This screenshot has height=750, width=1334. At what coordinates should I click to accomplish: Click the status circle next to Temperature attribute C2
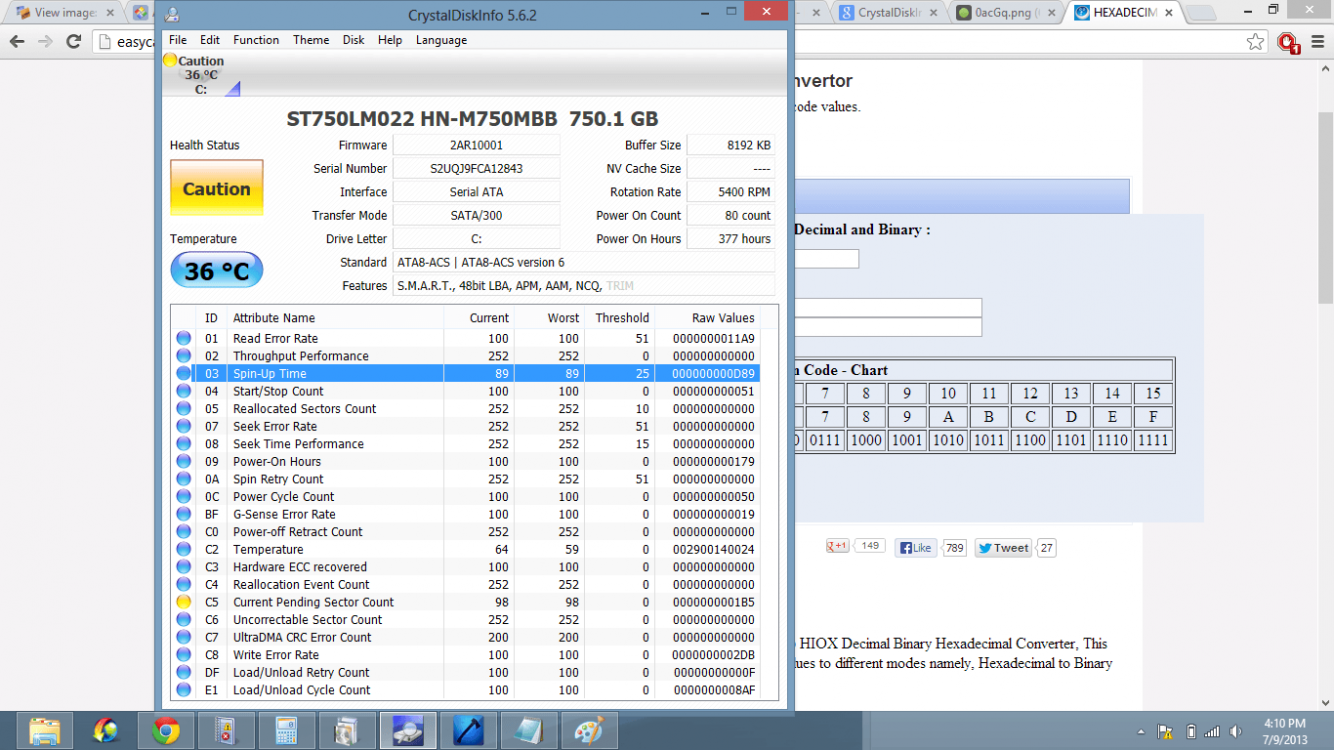(183, 549)
